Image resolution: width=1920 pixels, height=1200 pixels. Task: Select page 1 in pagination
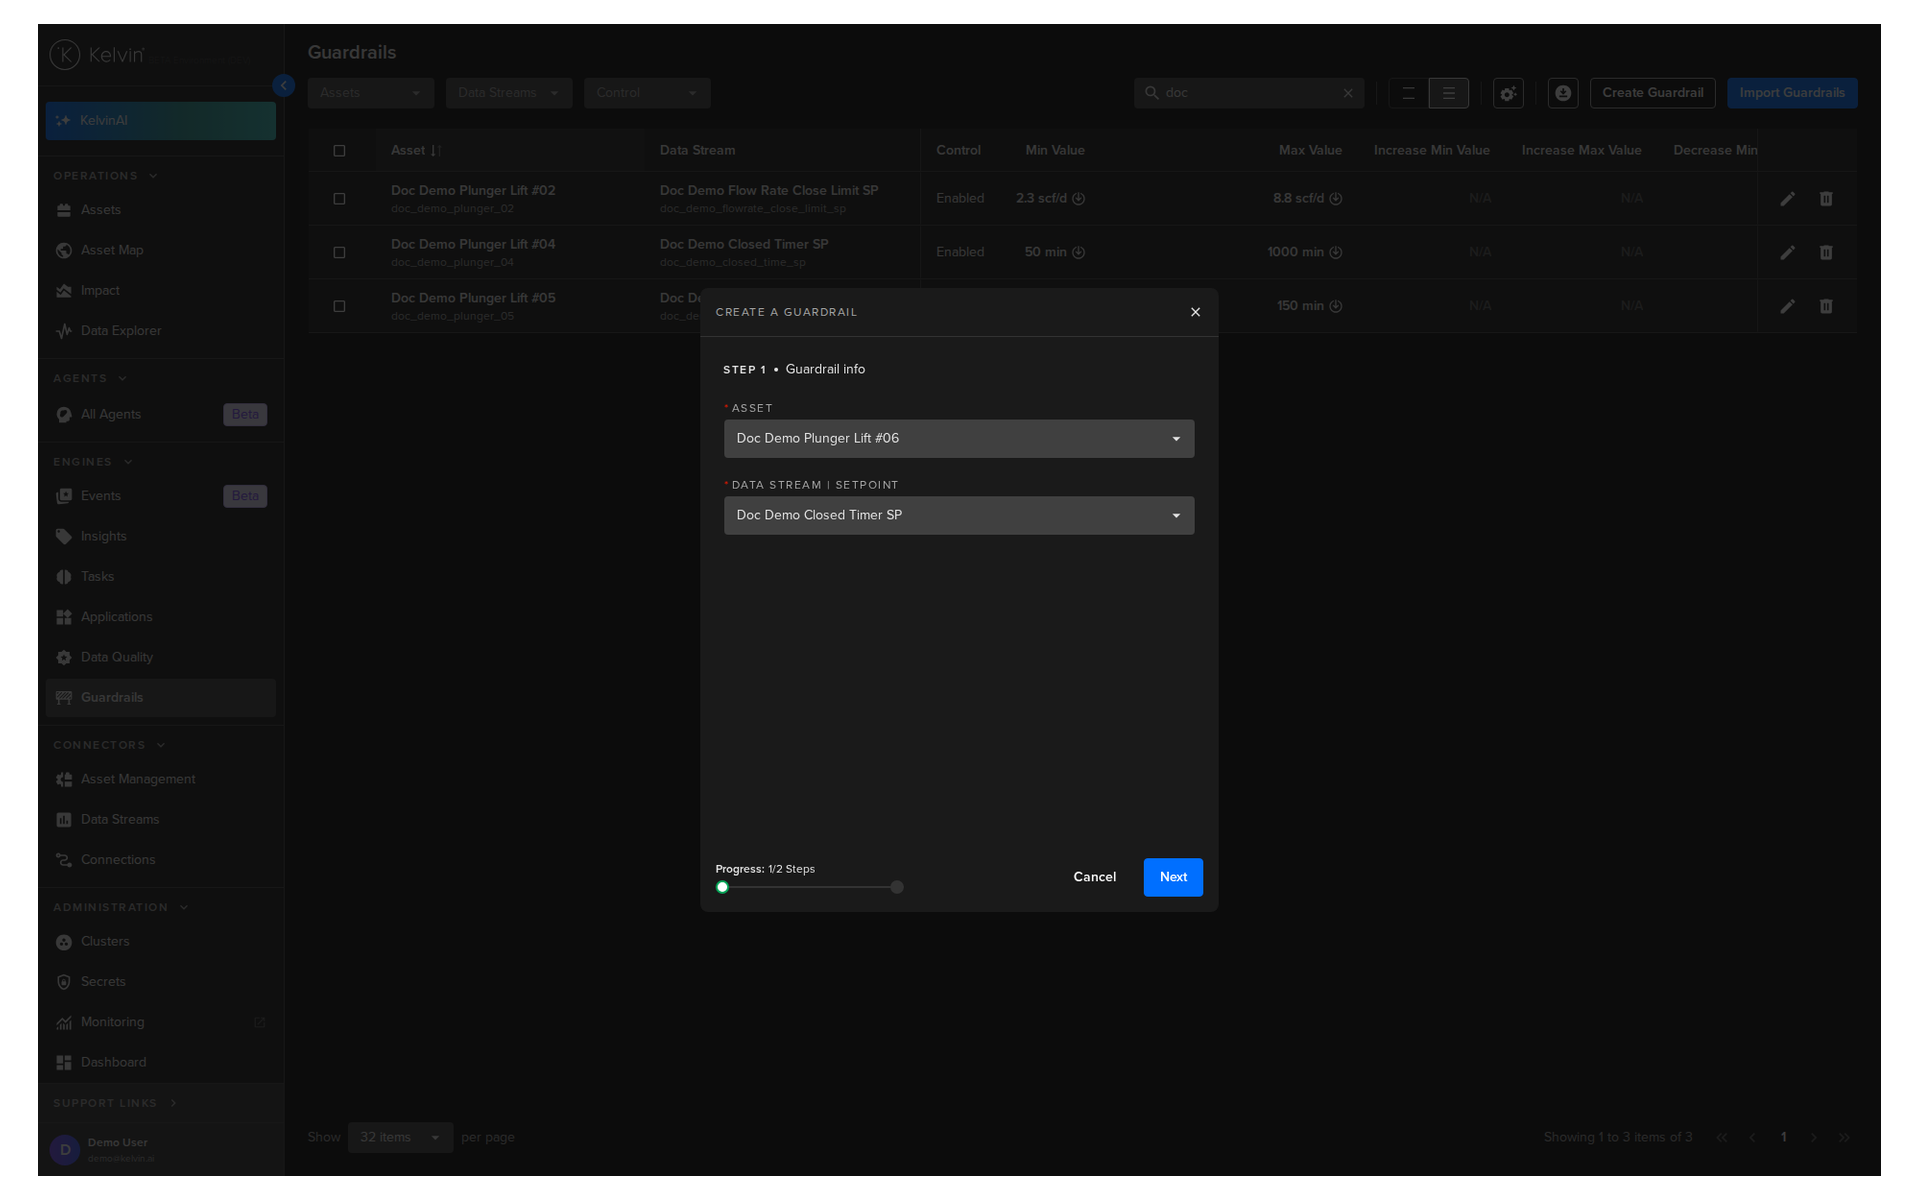[x=1783, y=1138]
